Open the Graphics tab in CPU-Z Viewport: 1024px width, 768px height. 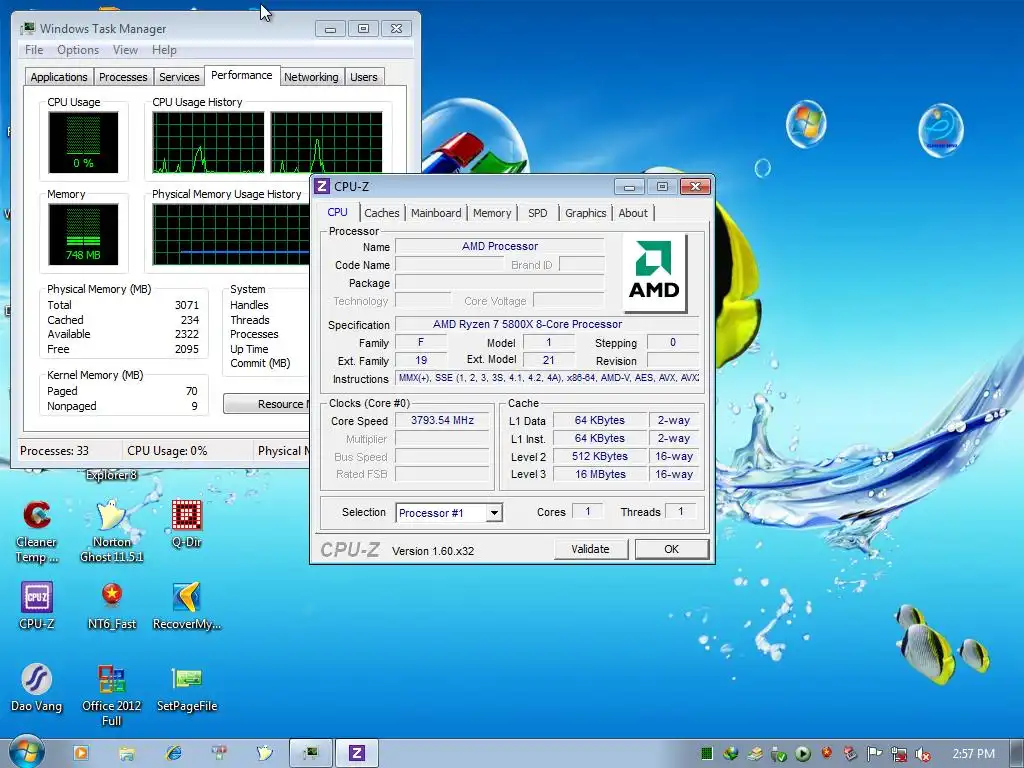(585, 213)
